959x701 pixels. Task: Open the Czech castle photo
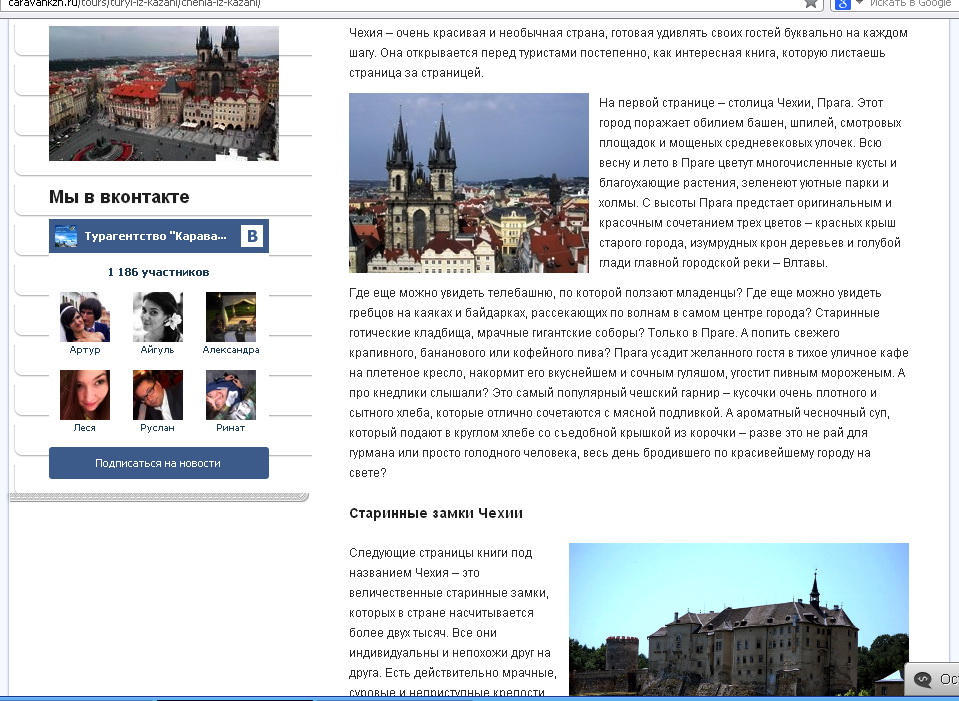(x=739, y=619)
